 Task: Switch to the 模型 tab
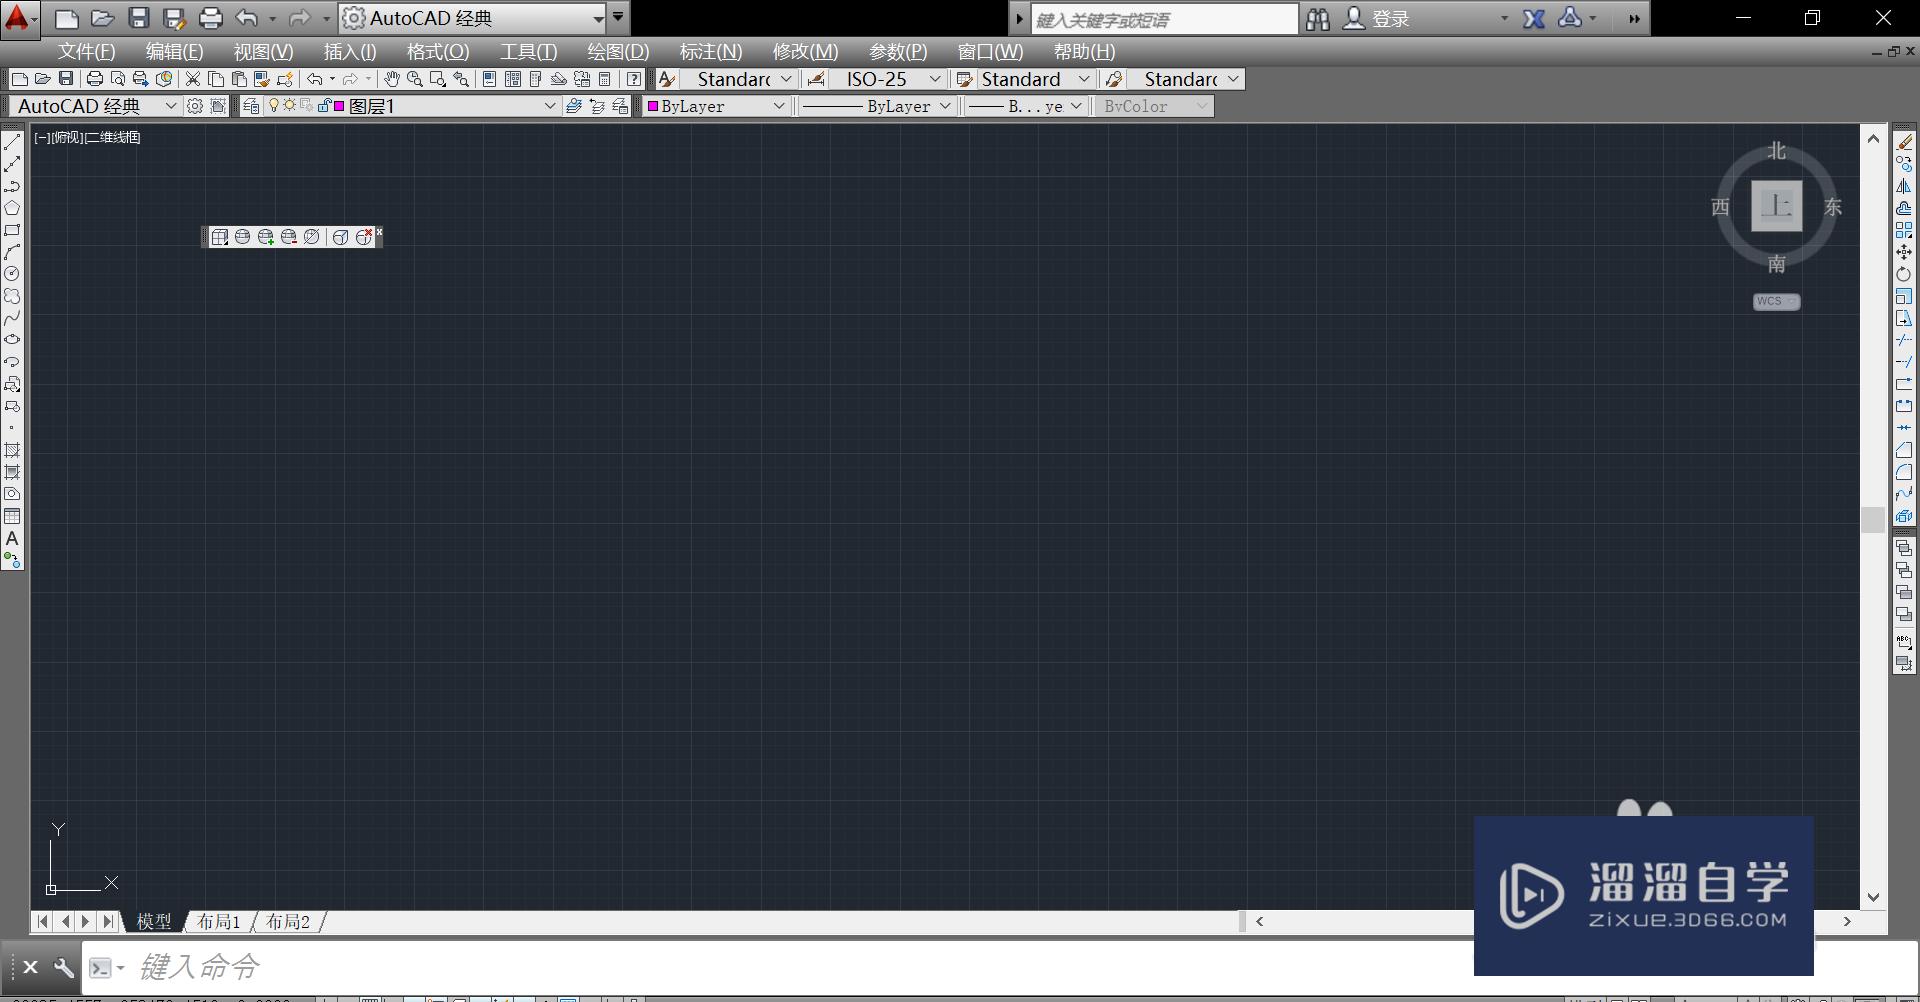click(154, 921)
